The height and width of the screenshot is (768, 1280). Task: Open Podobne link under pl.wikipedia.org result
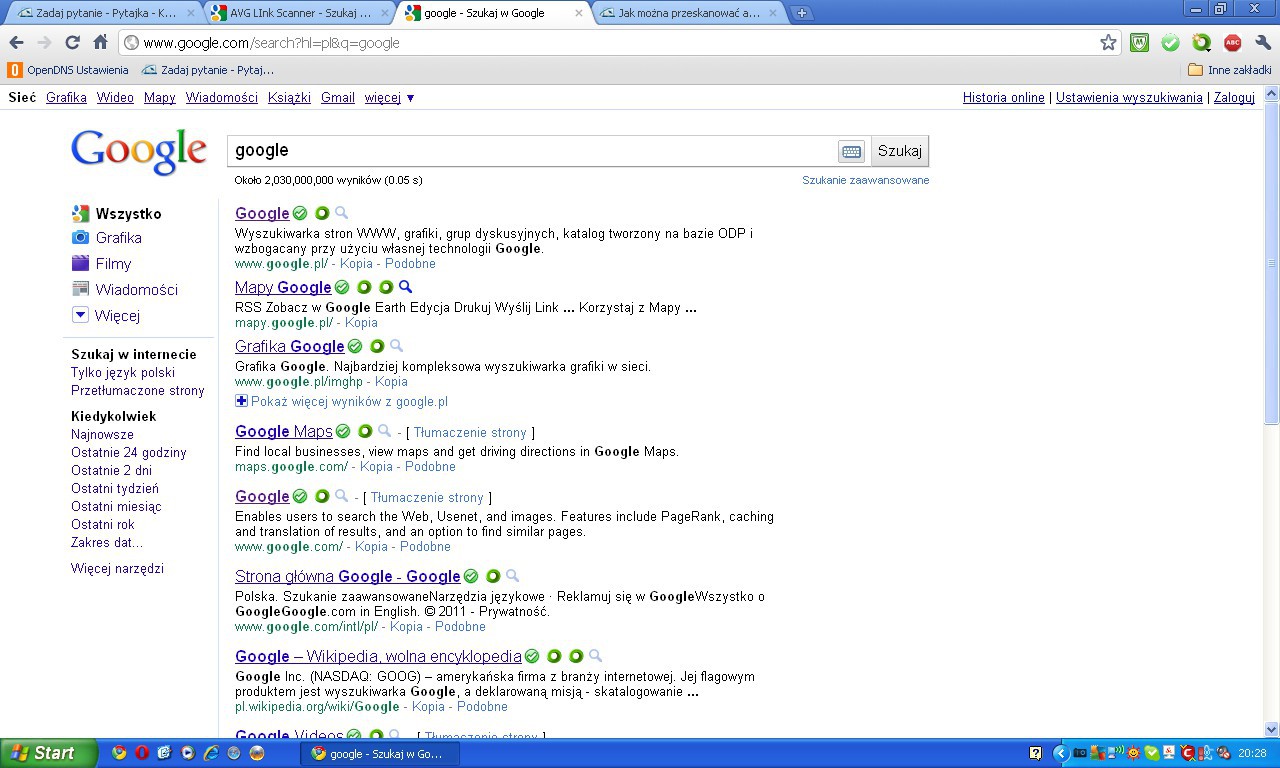pyautogui.click(x=482, y=707)
